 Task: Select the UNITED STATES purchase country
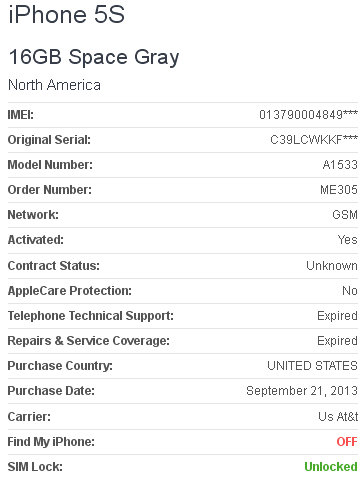pyautogui.click(x=312, y=366)
